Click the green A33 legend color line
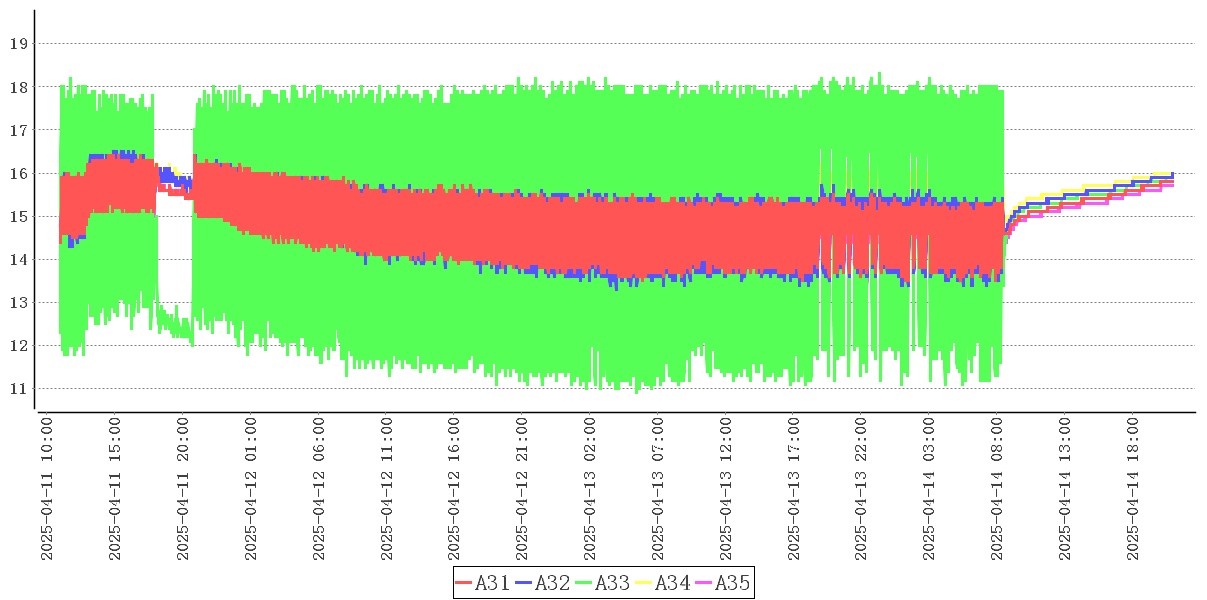This screenshot has width=1207, height=600. [584, 583]
